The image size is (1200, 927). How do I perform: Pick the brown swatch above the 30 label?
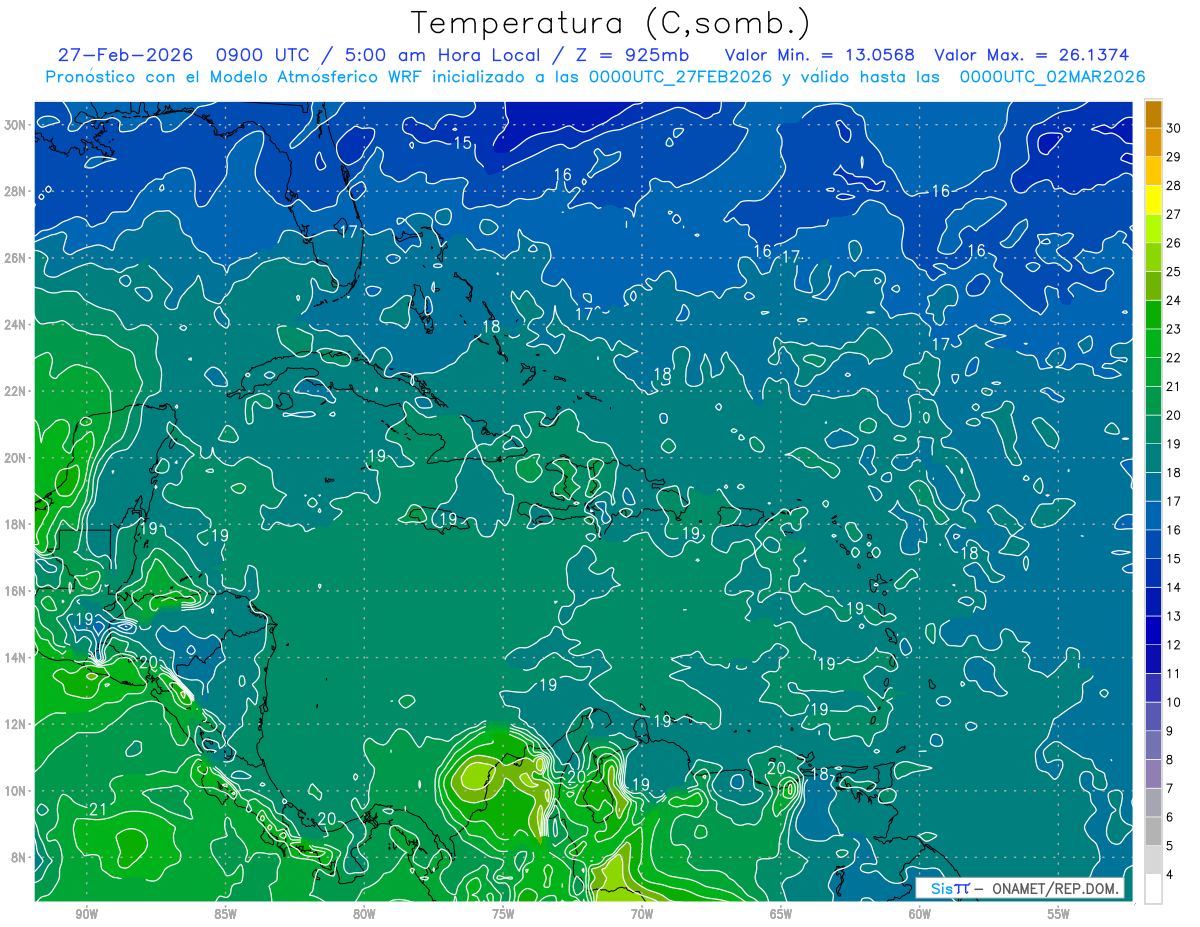[1153, 114]
